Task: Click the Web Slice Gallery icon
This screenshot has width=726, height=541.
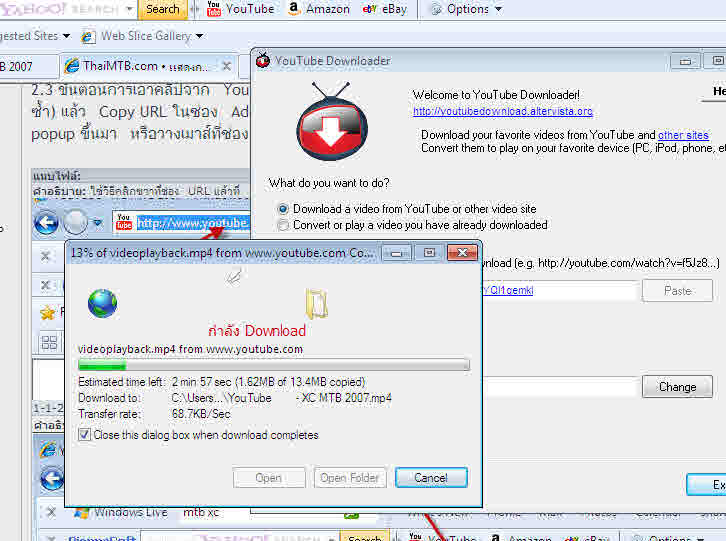Action: click(88, 36)
